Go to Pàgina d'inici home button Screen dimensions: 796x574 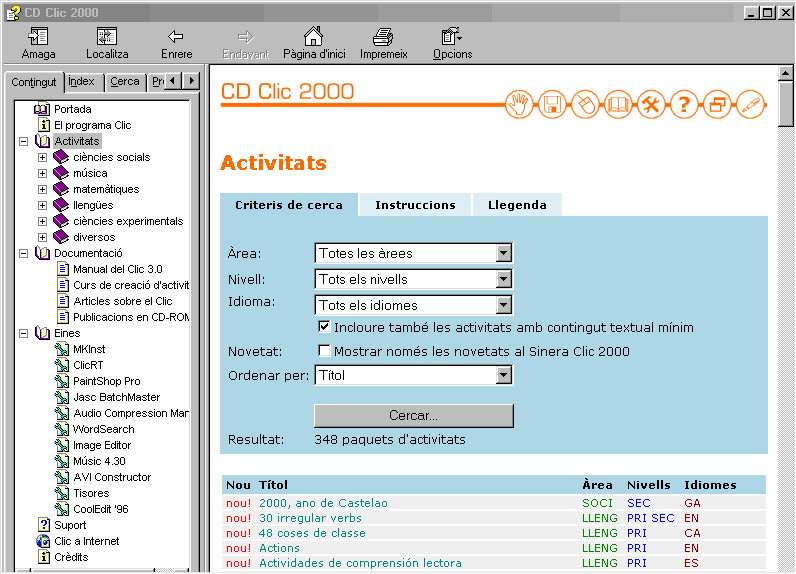pos(313,43)
